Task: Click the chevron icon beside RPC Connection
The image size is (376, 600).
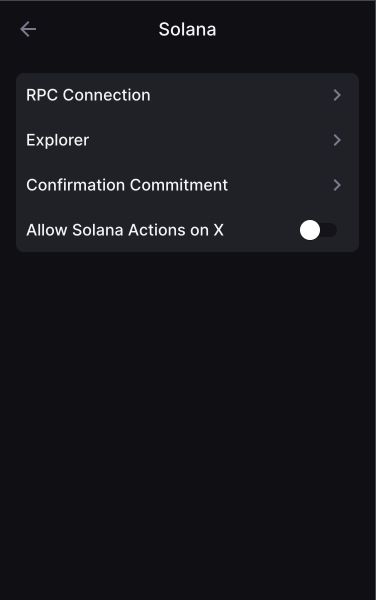Action: coord(337,95)
